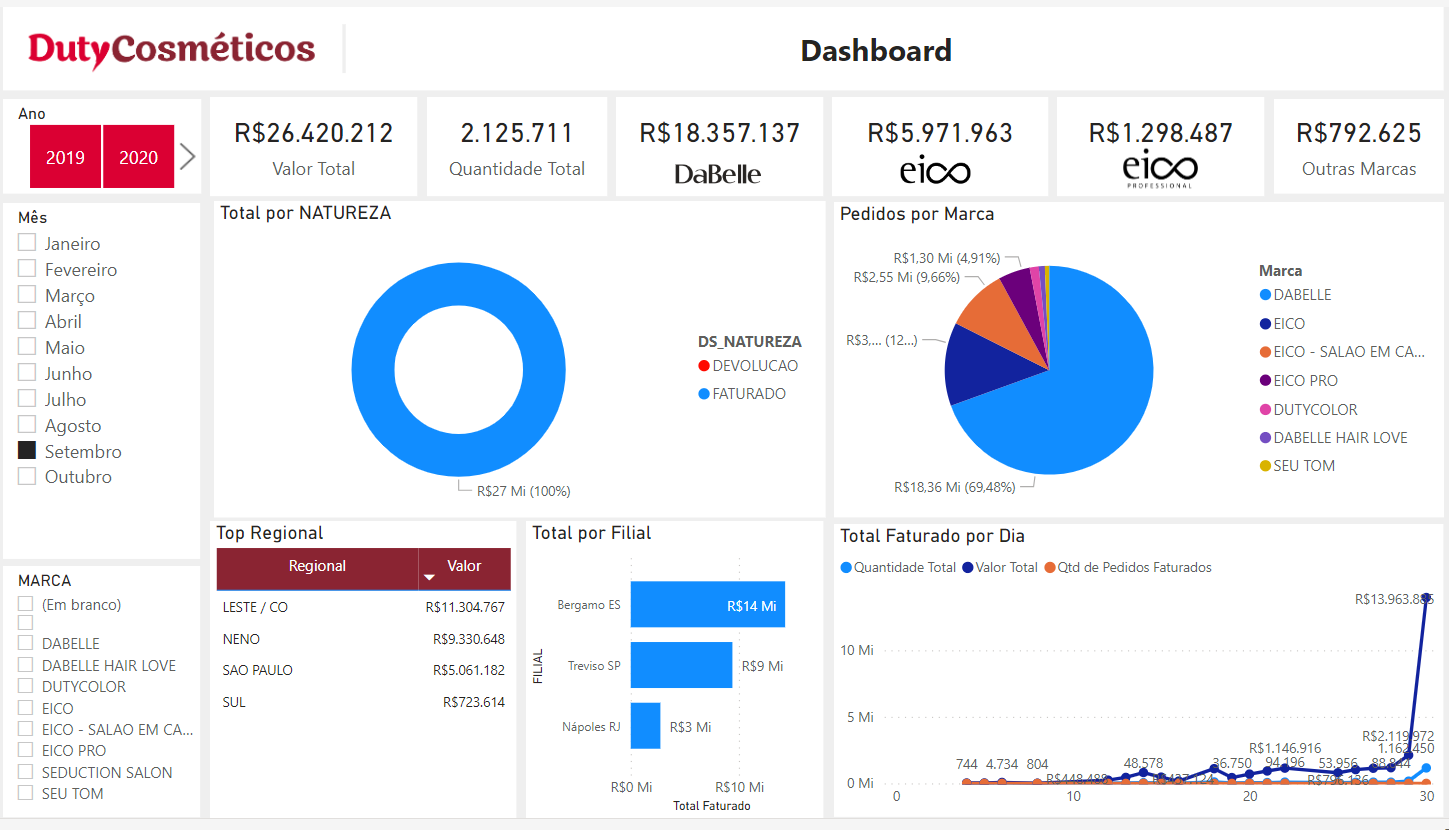Check the DABELLE HAIR LOVE filter checkbox
The width and height of the screenshot is (1449, 830).
pos(25,665)
